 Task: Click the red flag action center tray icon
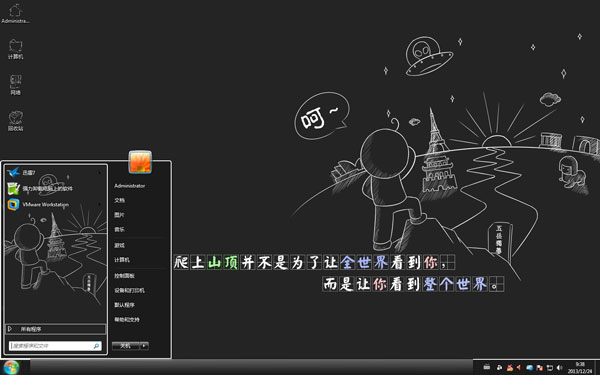pos(540,368)
